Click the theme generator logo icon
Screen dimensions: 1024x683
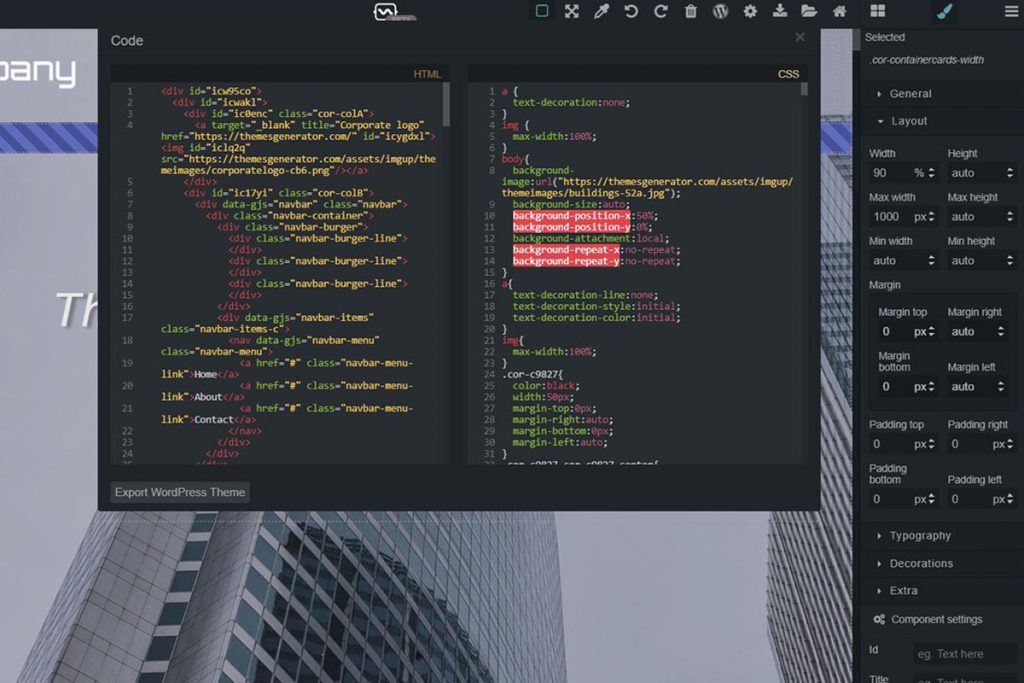[x=386, y=12]
